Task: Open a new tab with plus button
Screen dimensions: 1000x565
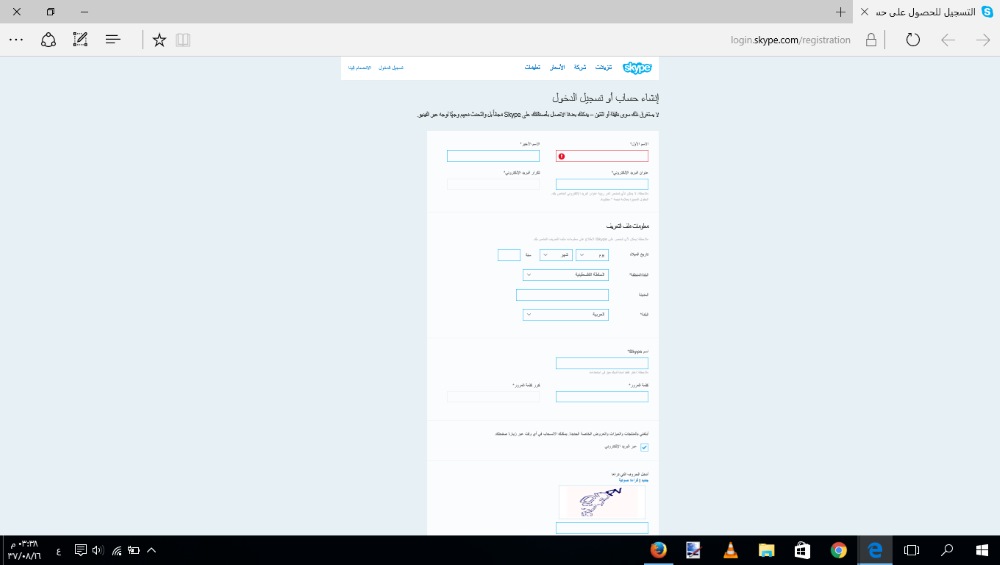Action: (841, 12)
